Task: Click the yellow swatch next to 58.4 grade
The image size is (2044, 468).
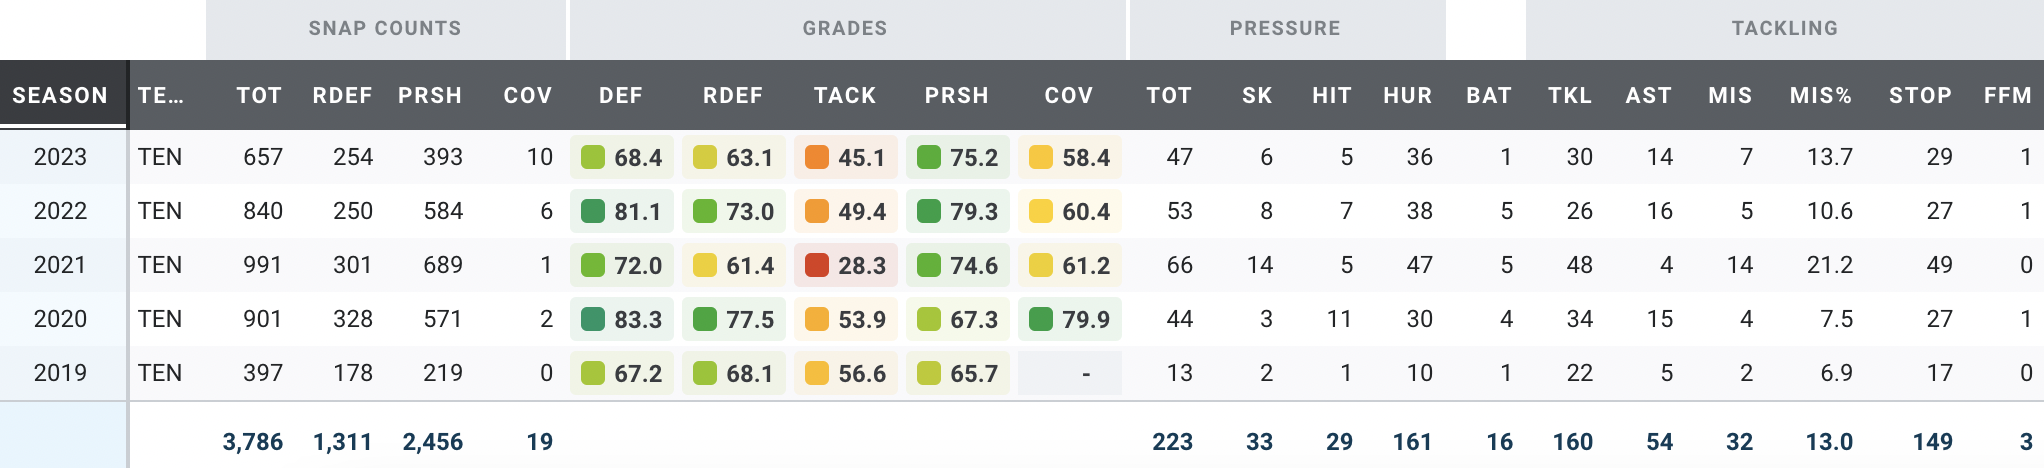Action: coord(1041,157)
